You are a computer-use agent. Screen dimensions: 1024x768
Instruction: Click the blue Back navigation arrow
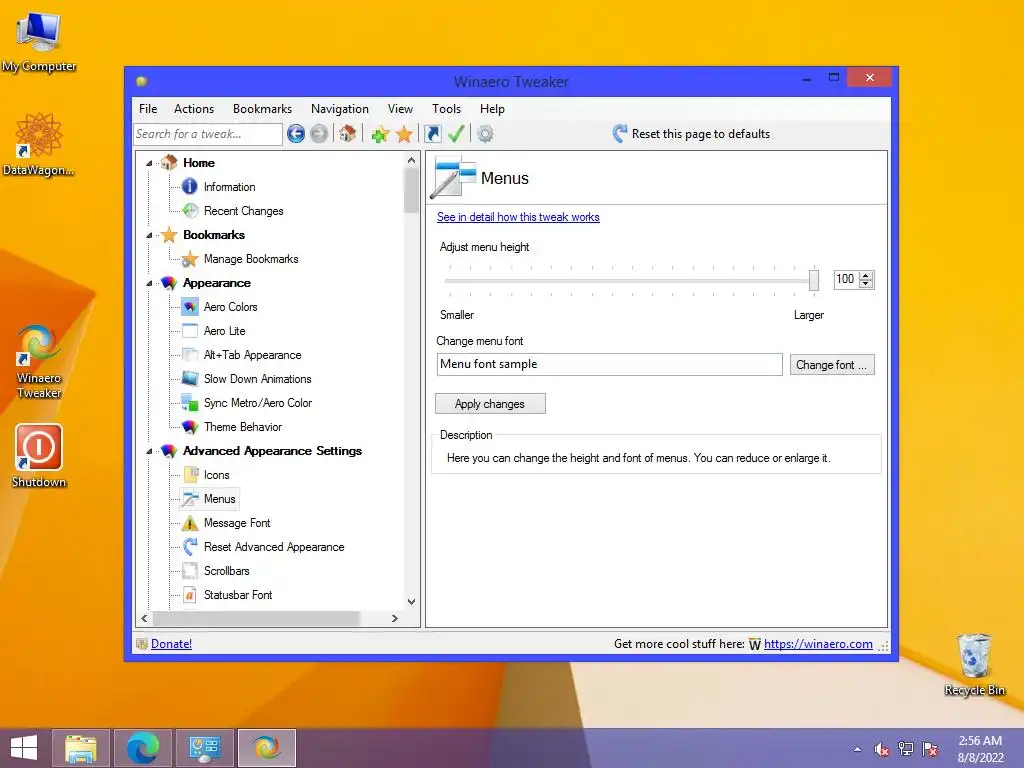tap(296, 134)
